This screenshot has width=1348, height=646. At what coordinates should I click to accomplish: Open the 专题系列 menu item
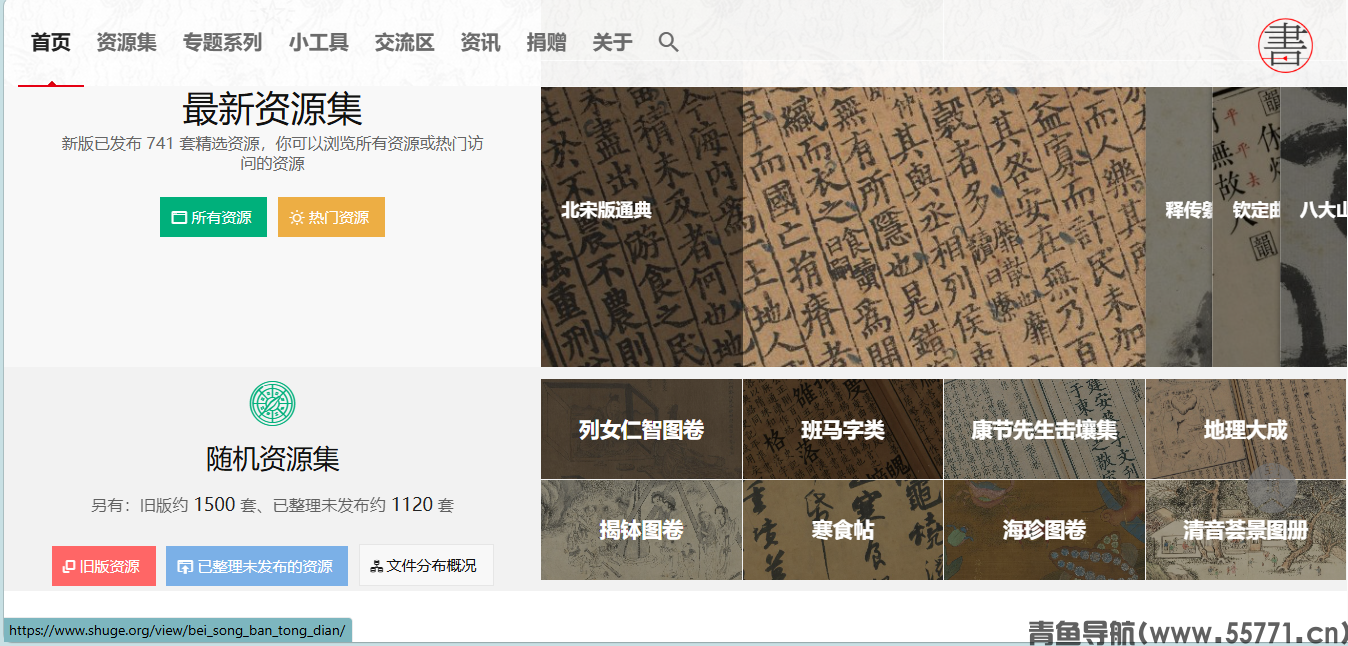[223, 42]
